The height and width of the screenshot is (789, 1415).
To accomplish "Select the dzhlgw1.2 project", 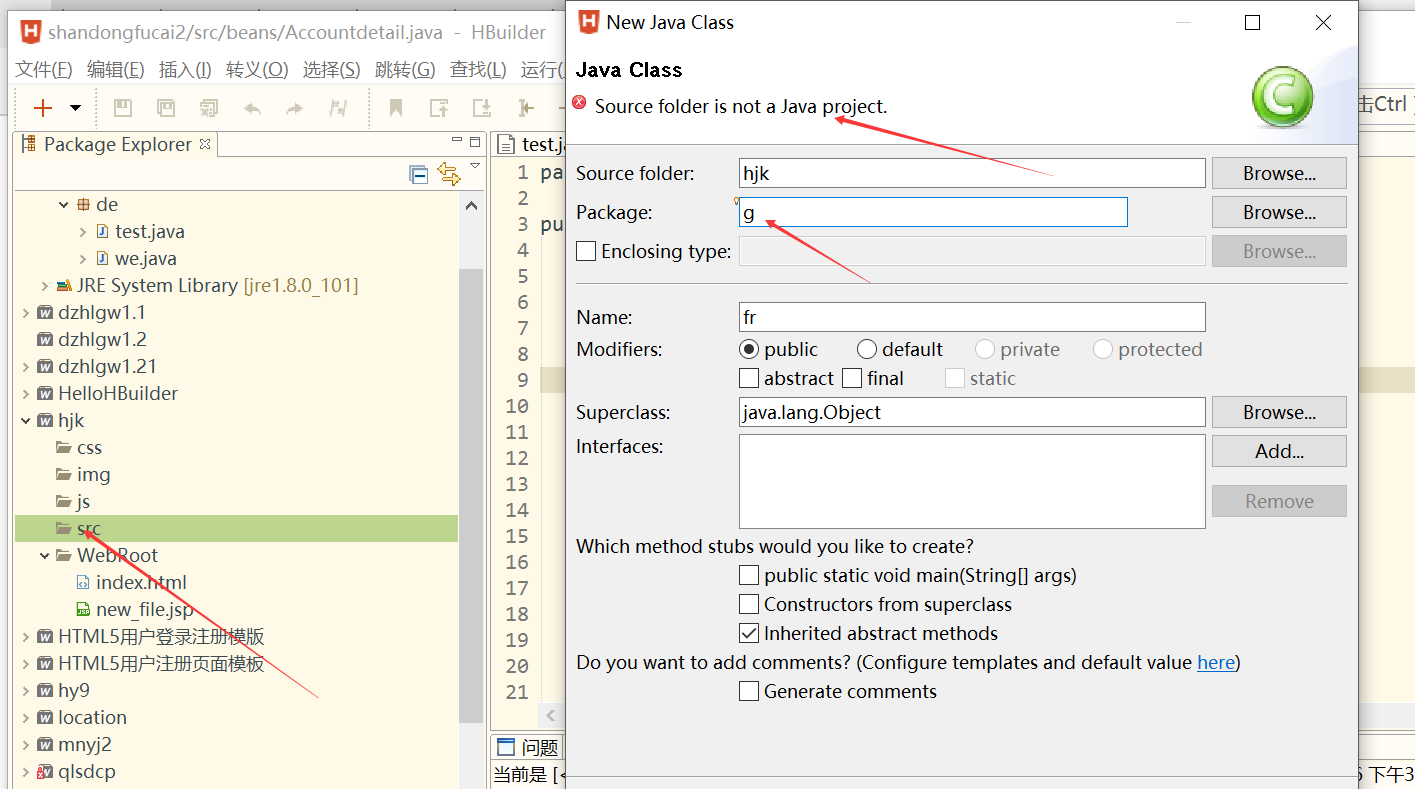I will (102, 339).
